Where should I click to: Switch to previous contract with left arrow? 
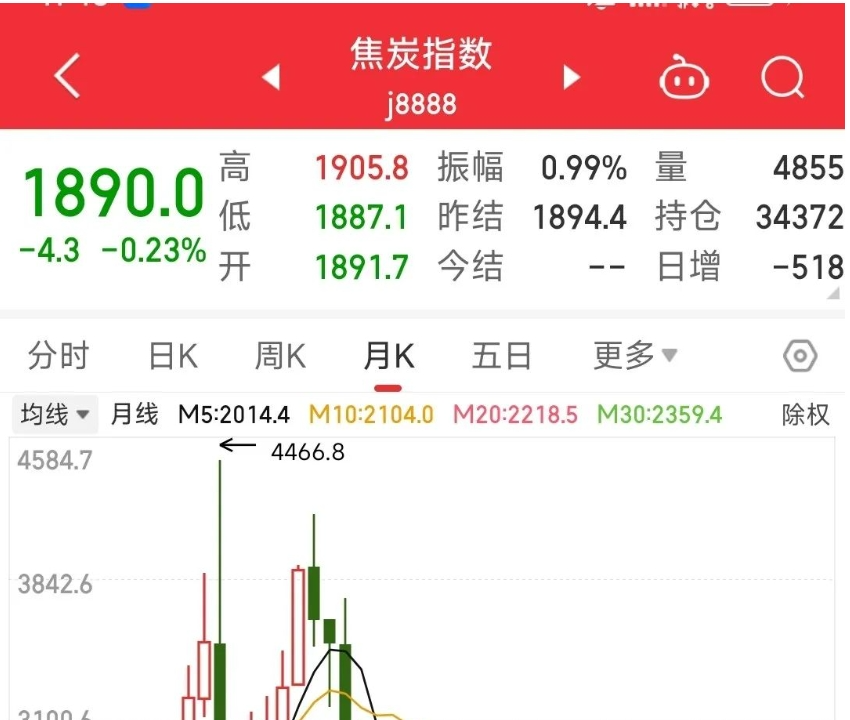coord(272,78)
